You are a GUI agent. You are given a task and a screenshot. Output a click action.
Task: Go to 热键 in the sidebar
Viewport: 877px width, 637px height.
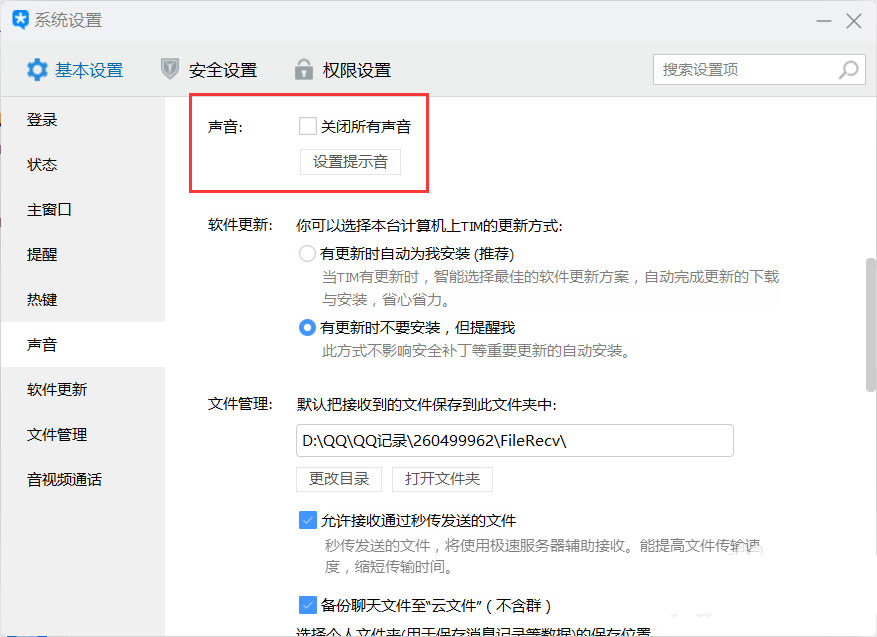point(42,300)
